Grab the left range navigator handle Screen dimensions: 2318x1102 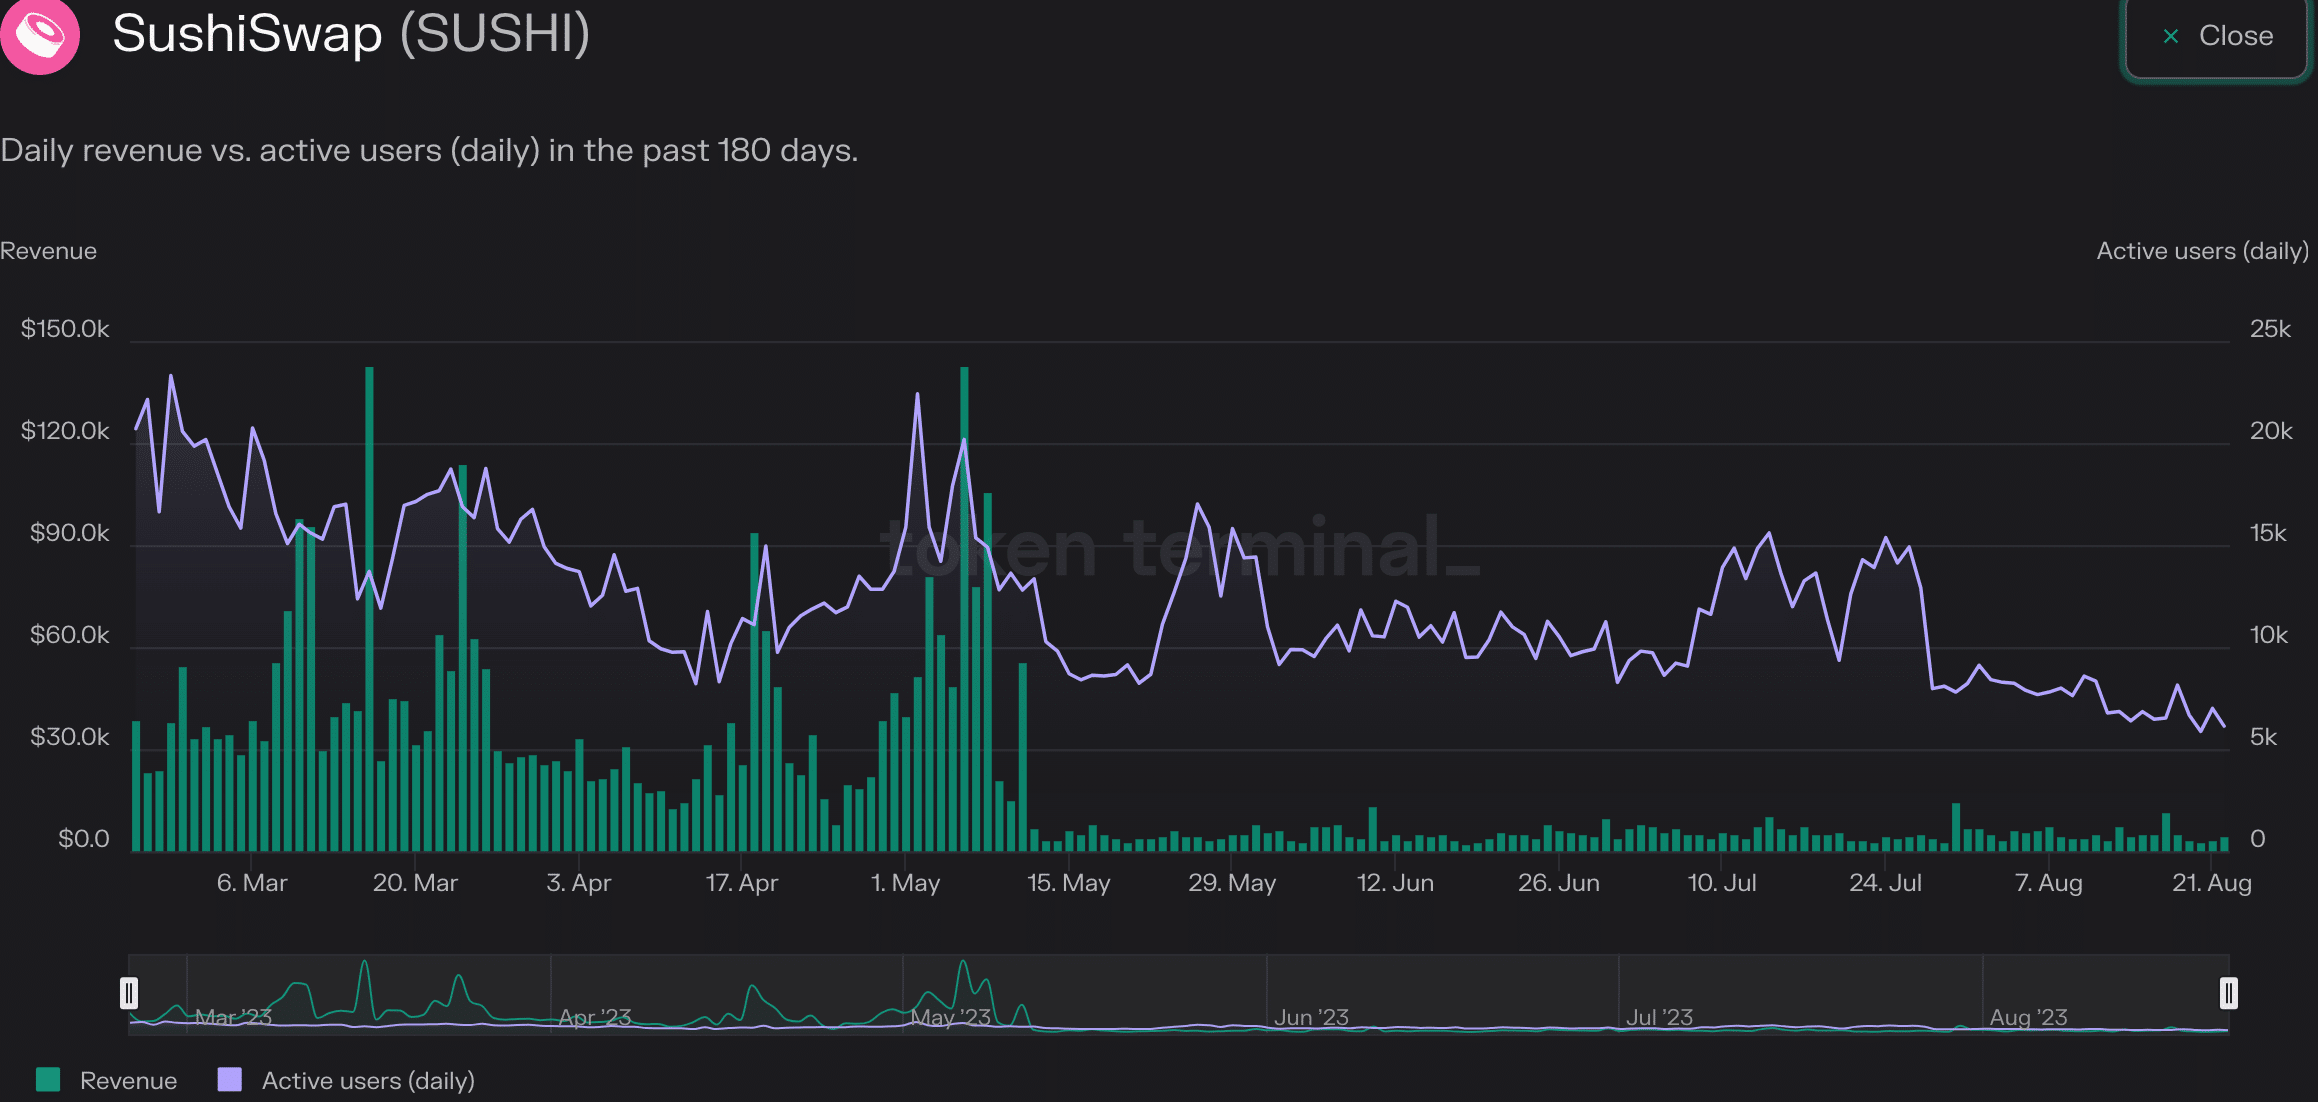point(129,993)
